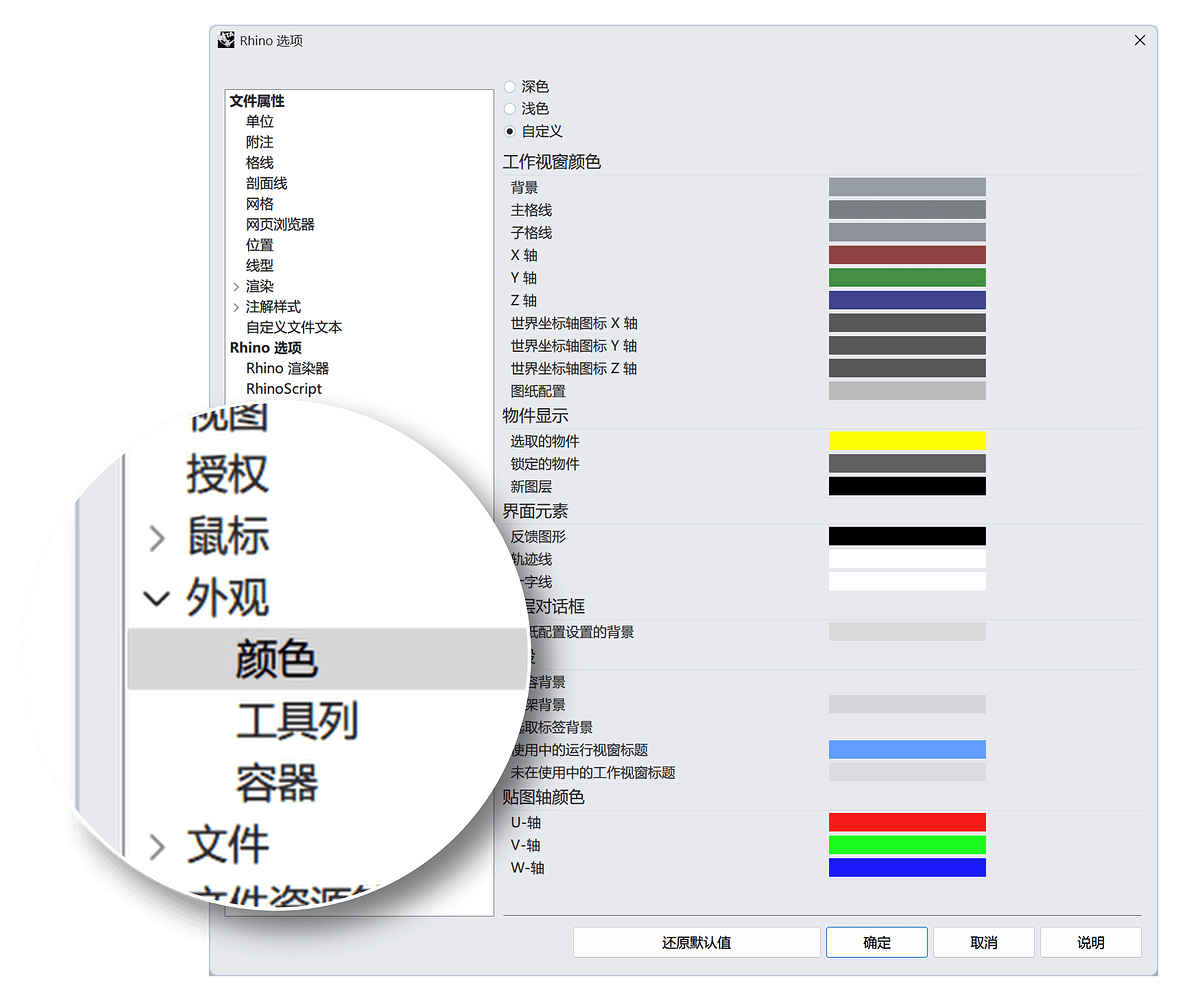The height and width of the screenshot is (1000, 1180).
Task: Open the red U-轴 color swatch
Action: click(x=907, y=821)
